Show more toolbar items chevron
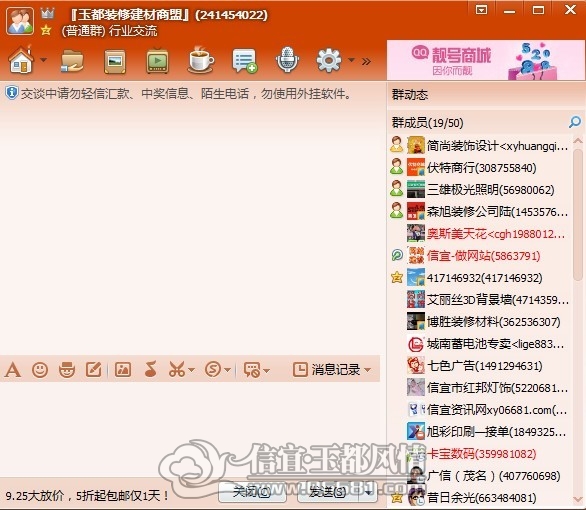This screenshot has height=510, width=586. (366, 61)
